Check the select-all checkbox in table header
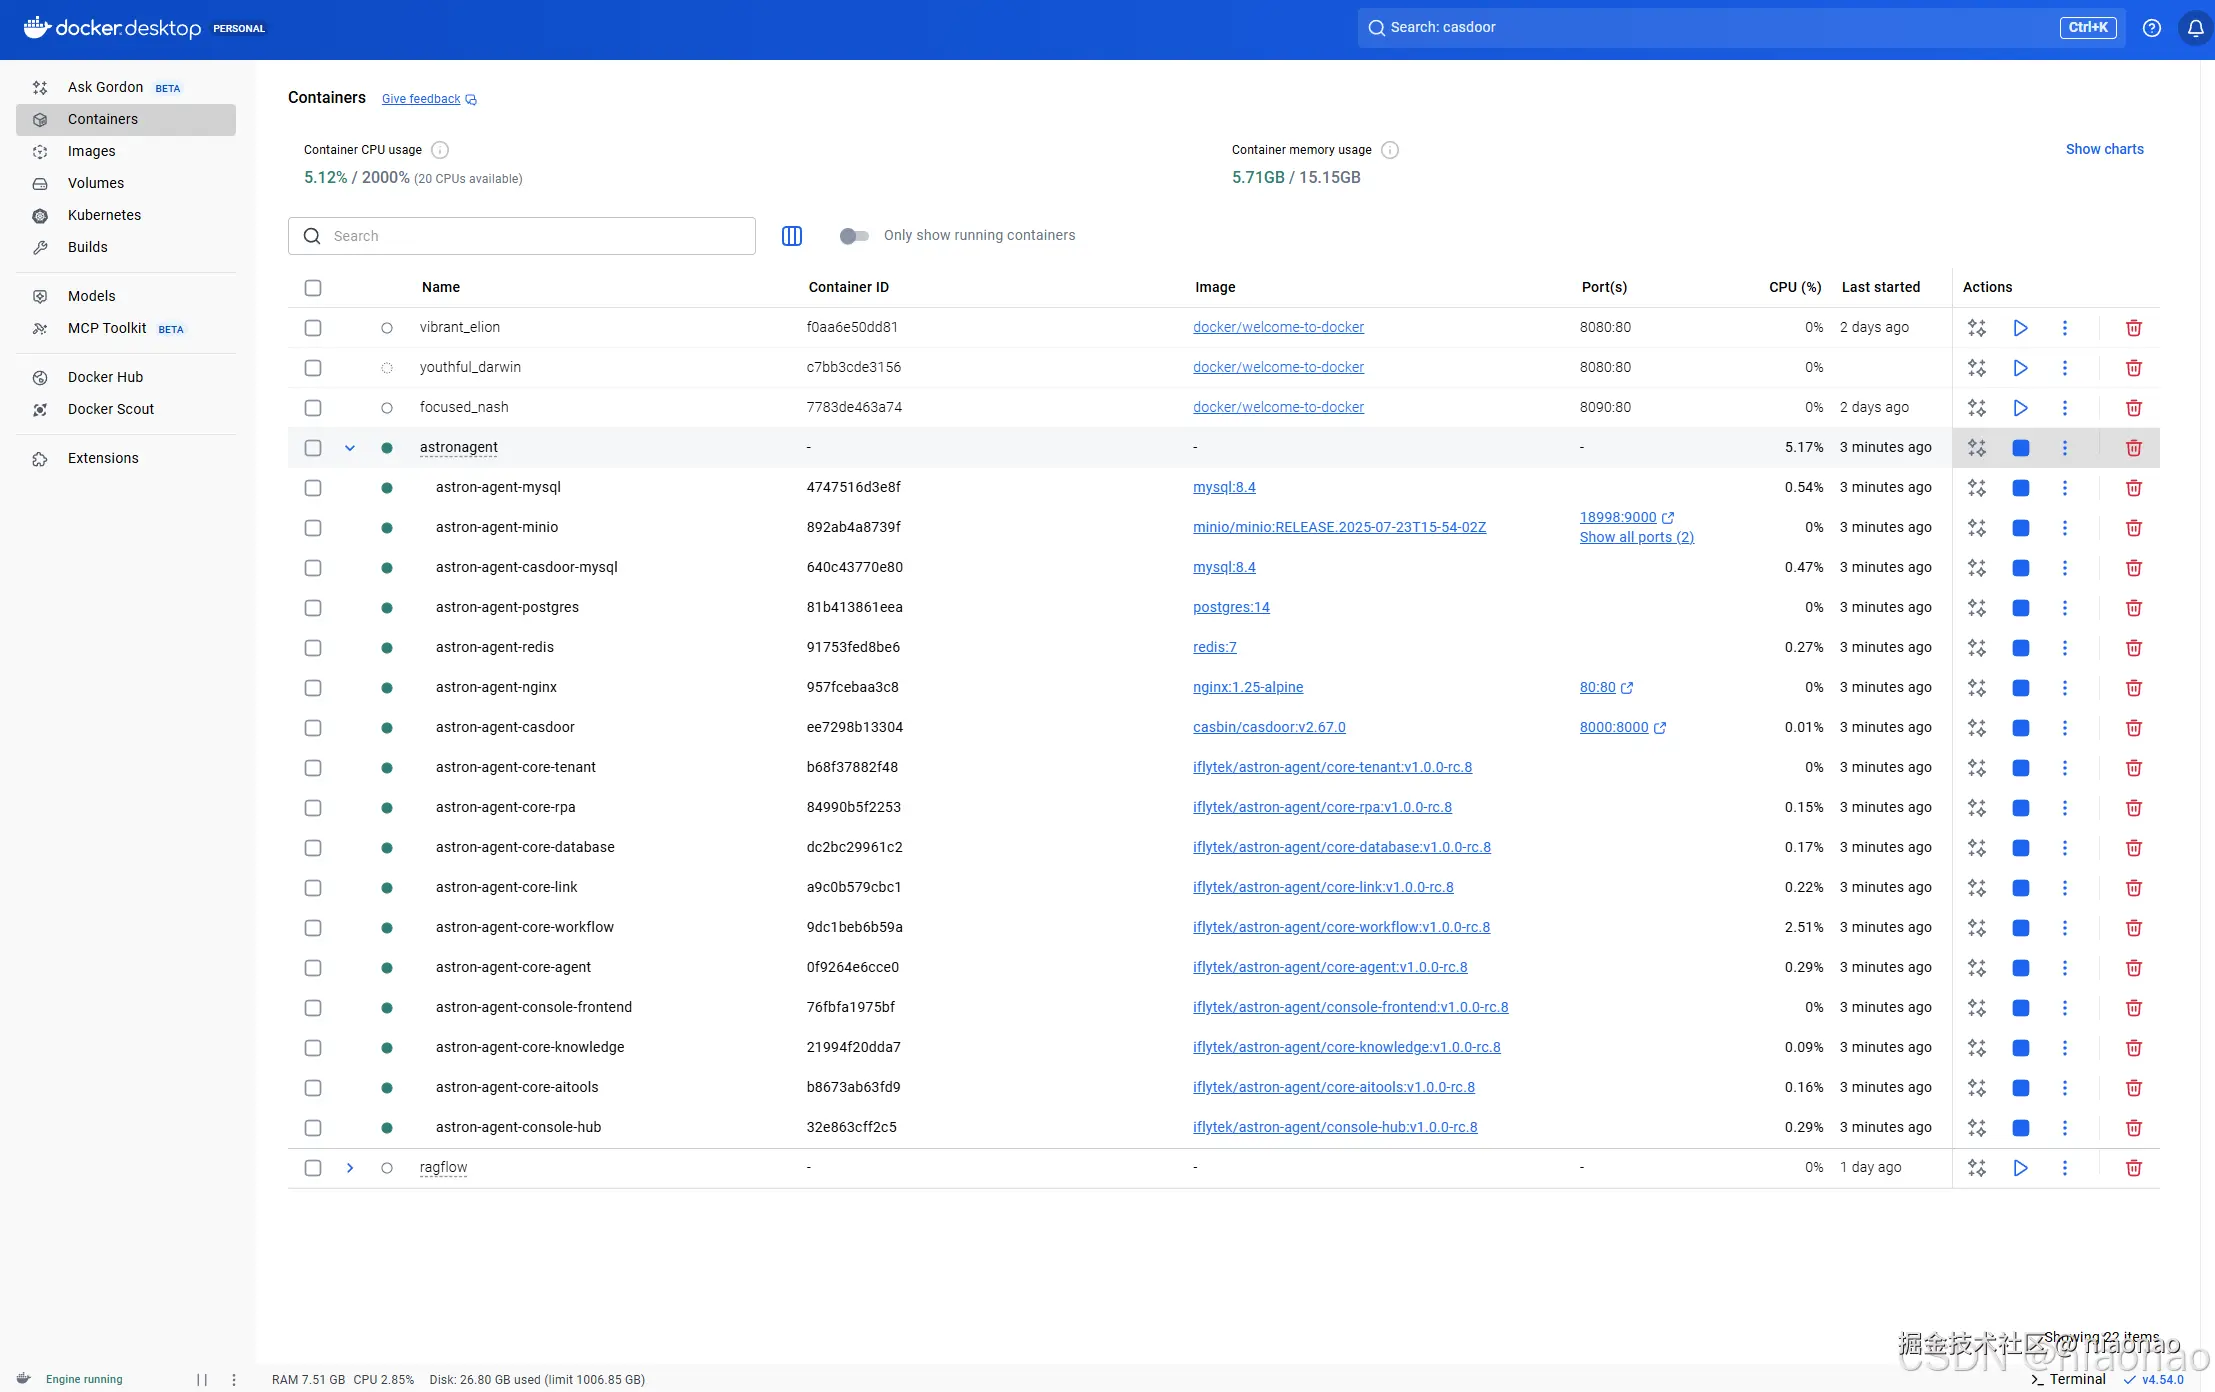The image size is (2215, 1392). (313, 288)
